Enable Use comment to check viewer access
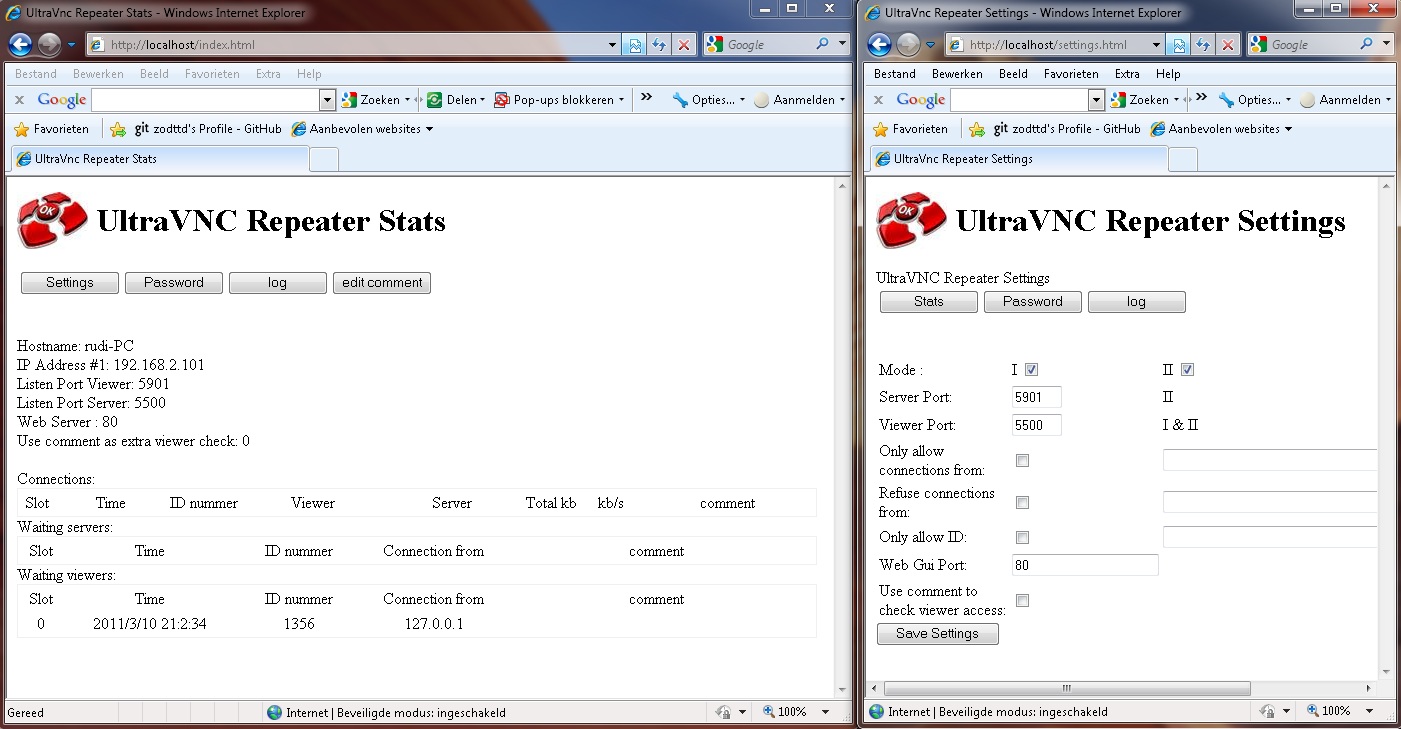The height and width of the screenshot is (729, 1401). tap(1022, 601)
